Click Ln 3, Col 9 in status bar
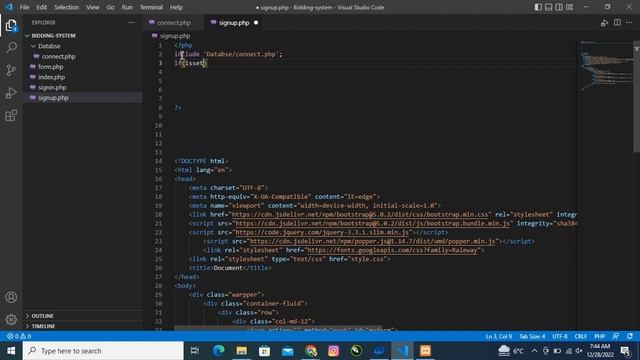 tap(498, 336)
